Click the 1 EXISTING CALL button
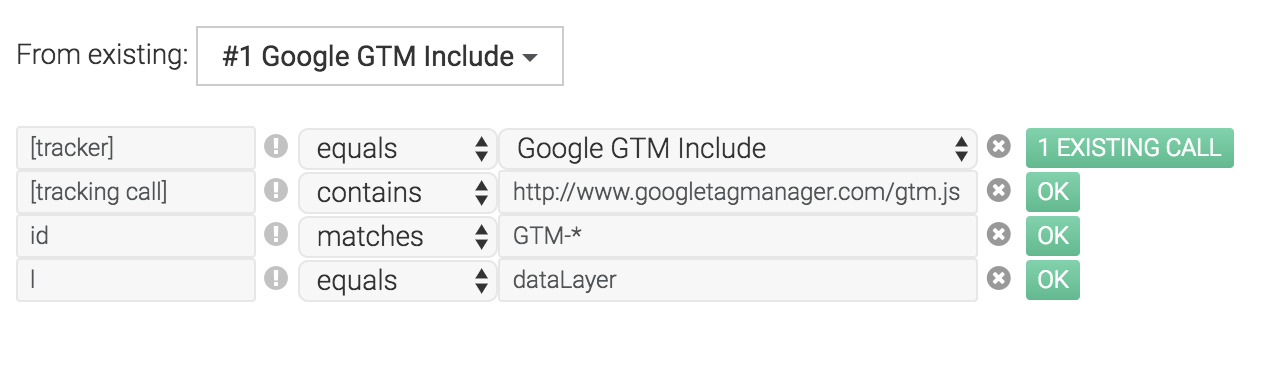 point(1130,148)
